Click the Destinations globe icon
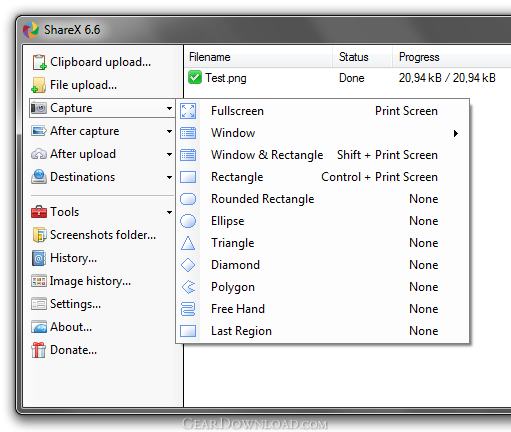Screen dimensions: 511x432 pyautogui.click(x=39, y=177)
